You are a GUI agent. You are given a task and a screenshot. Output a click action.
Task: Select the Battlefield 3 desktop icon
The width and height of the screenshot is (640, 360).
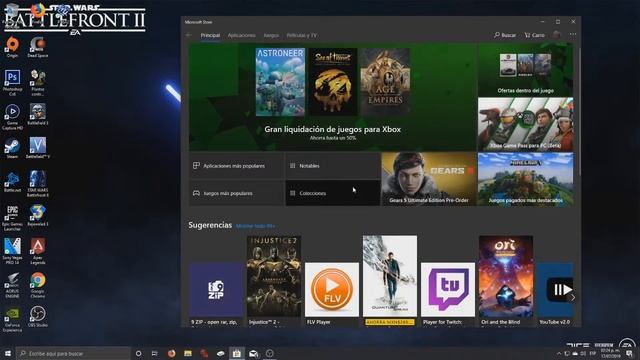(38, 114)
